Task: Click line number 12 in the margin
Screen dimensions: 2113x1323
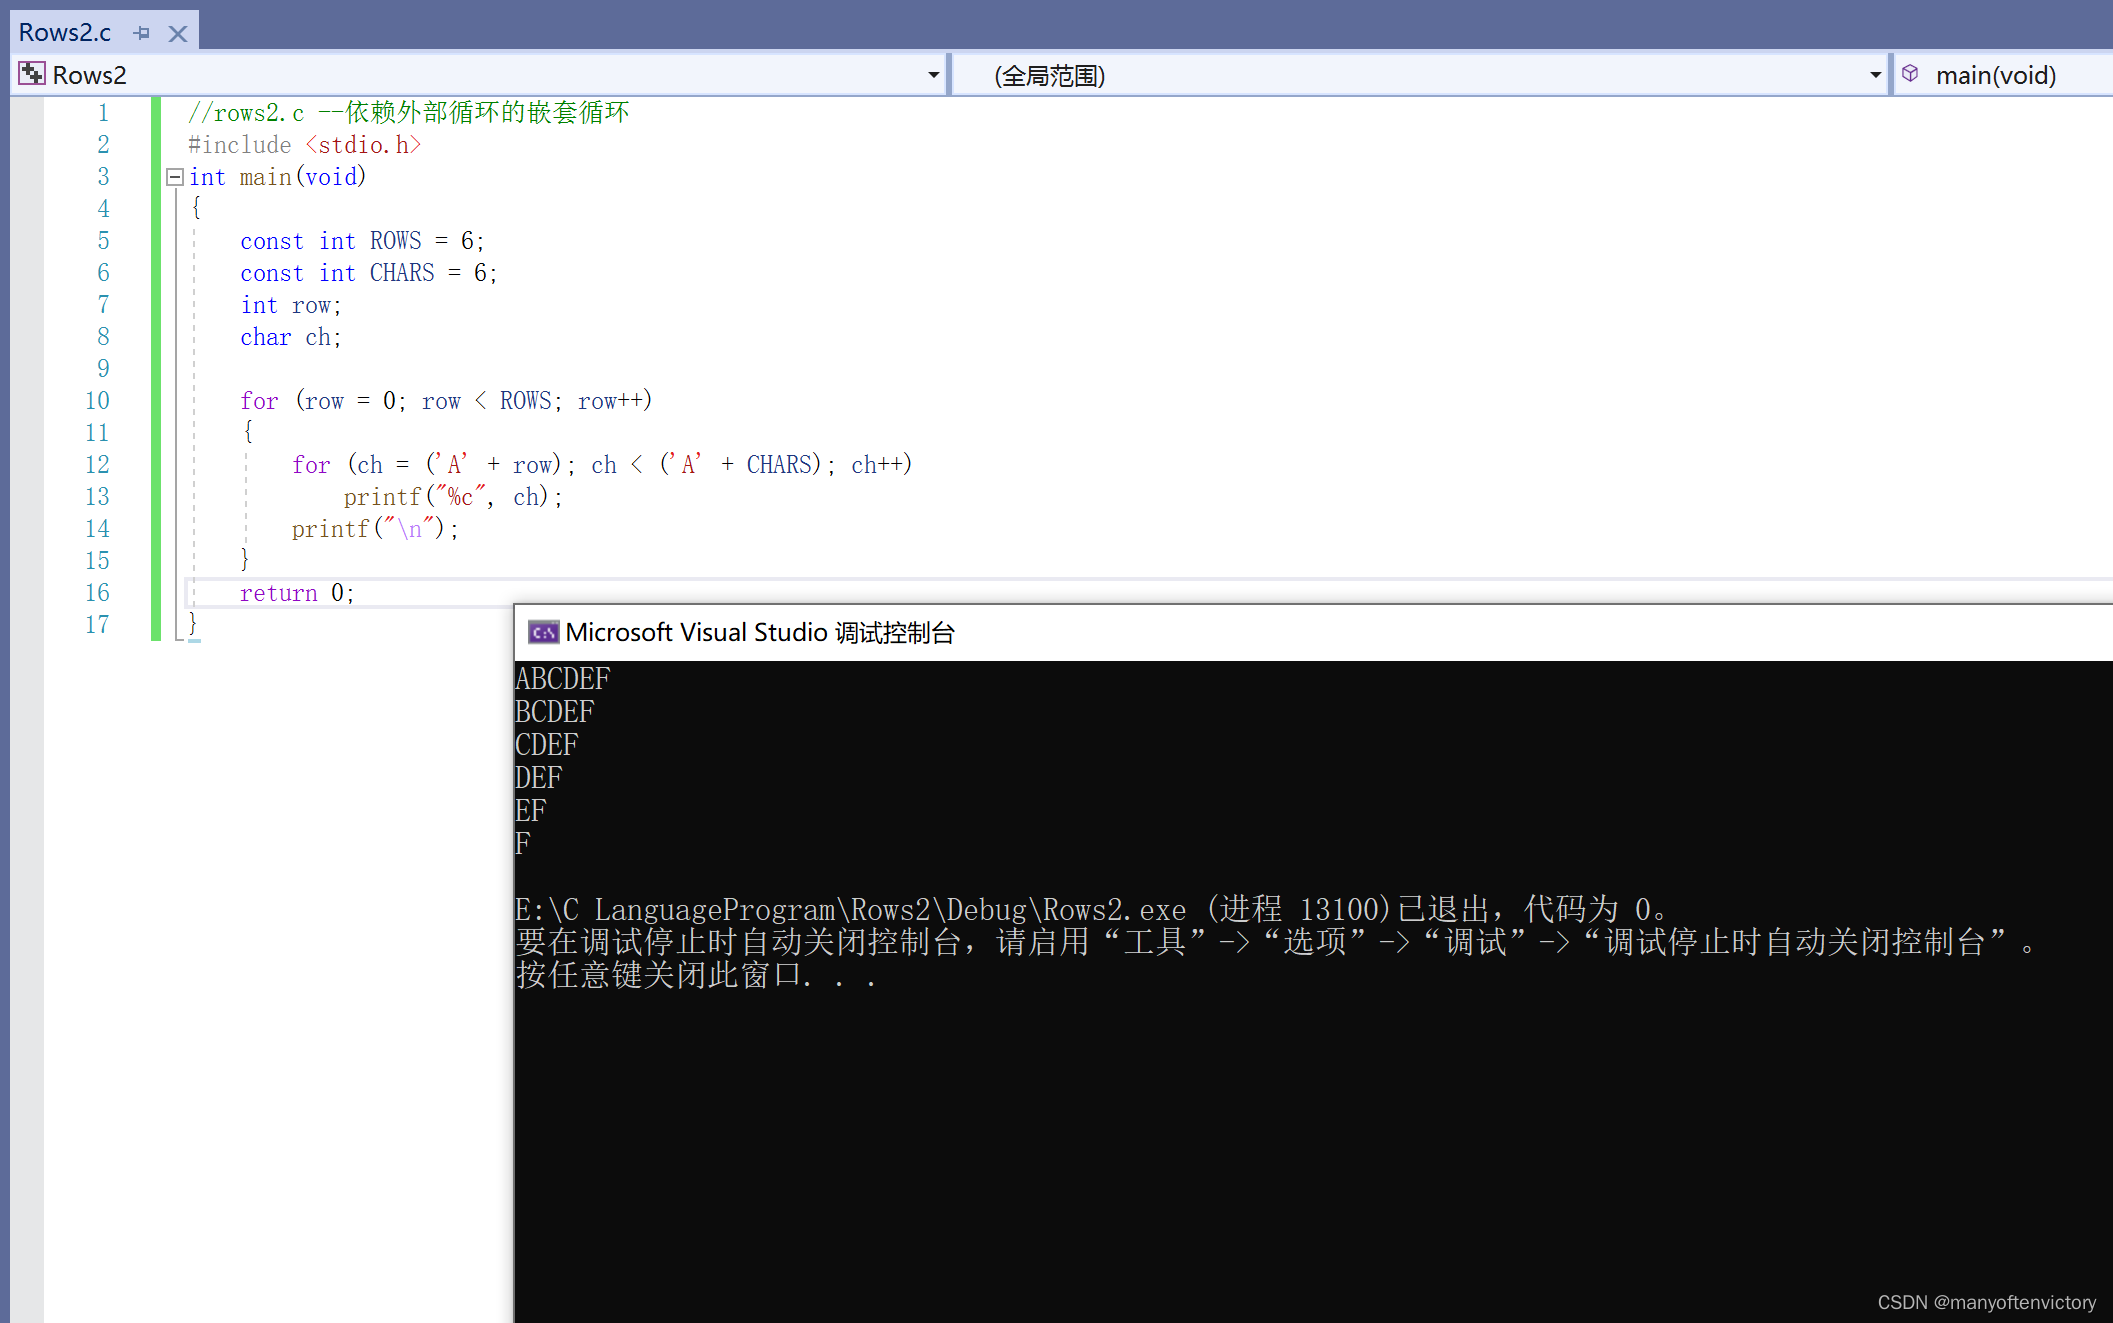Action: (x=97, y=465)
